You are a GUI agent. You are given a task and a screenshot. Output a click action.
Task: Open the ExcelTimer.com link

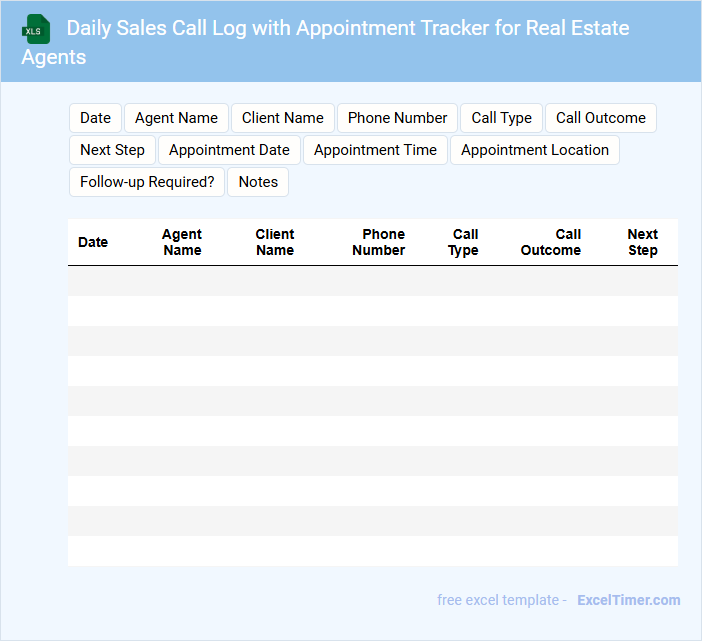pos(628,600)
